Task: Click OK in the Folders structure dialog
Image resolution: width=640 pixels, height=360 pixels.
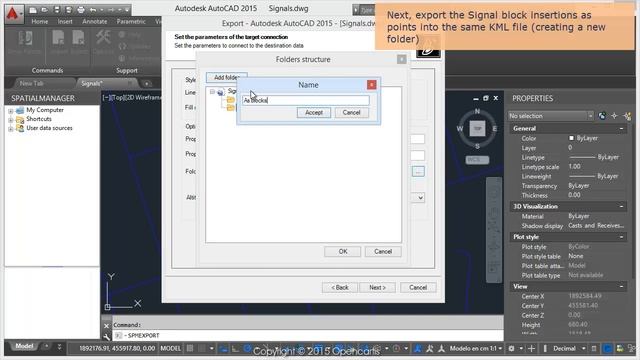Action: click(x=342, y=251)
